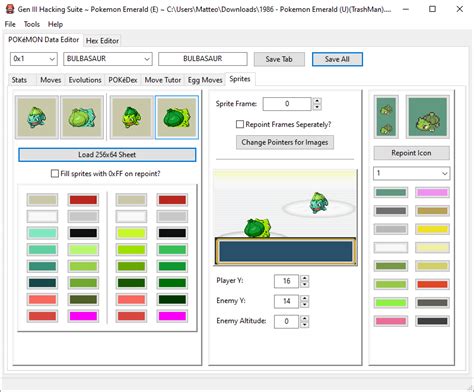Increase Sprite Frame value
Image resolution: width=474 pixels, height=392 pixels.
click(x=317, y=101)
